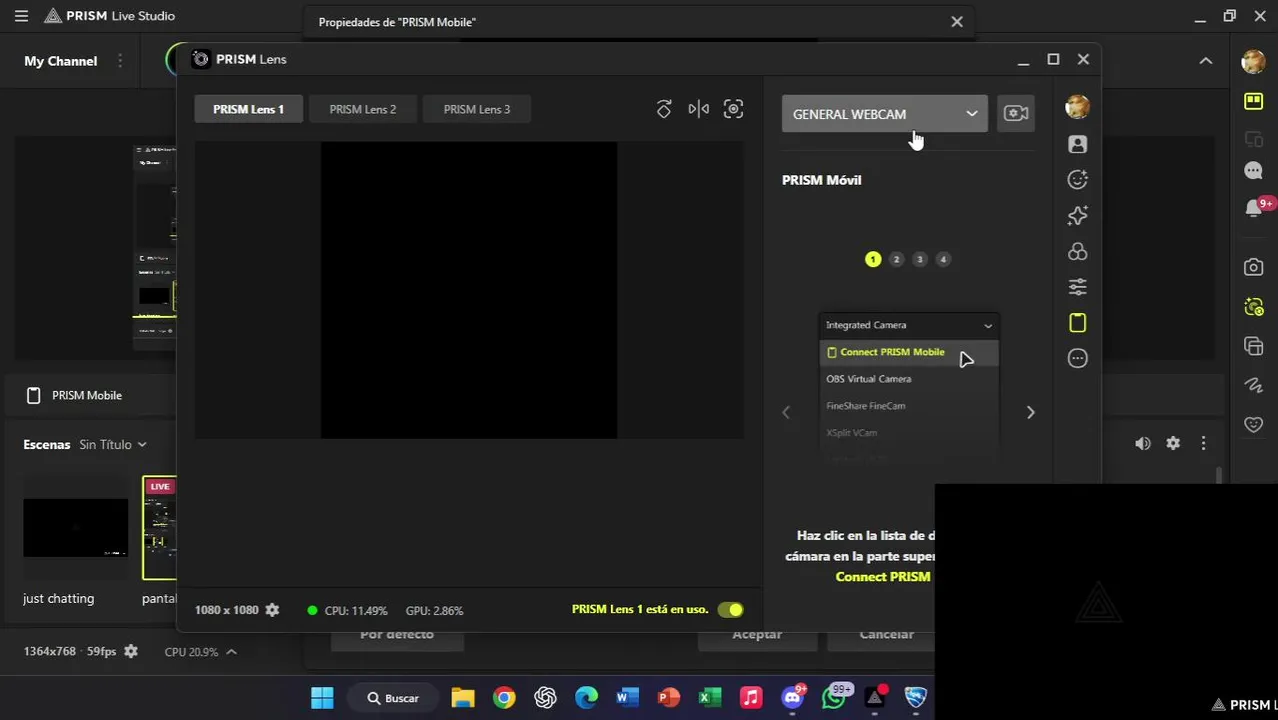This screenshot has height=720, width=1278.
Task: Click the camera screenshot icon in Studio sidebar
Action: [1253, 267]
